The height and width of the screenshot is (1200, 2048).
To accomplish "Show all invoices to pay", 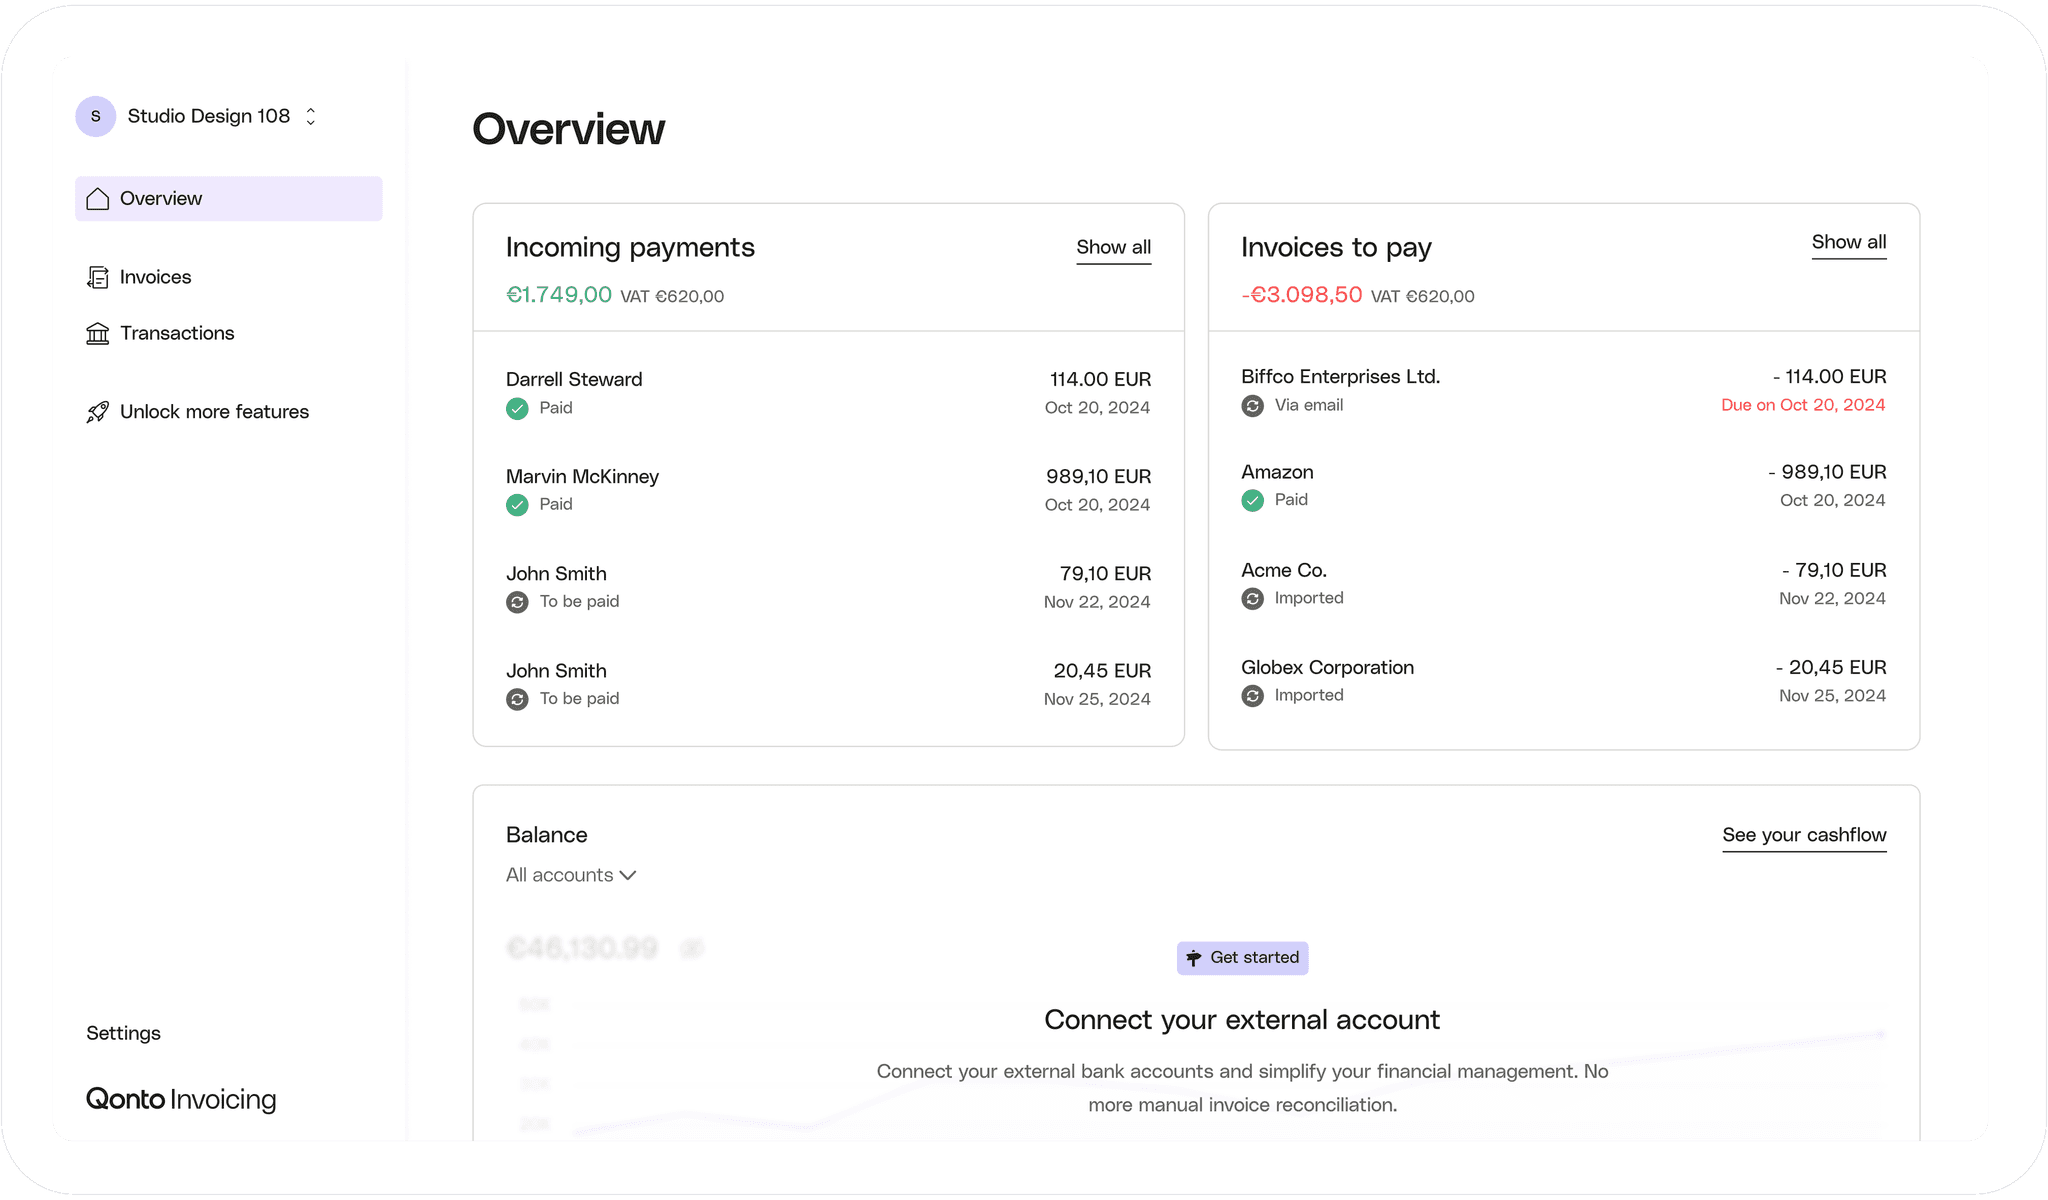I will pyautogui.click(x=1848, y=242).
